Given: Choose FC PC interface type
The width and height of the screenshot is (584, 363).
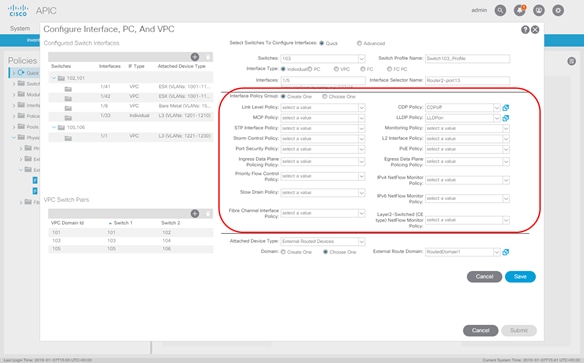Looking at the screenshot, I should [389, 69].
